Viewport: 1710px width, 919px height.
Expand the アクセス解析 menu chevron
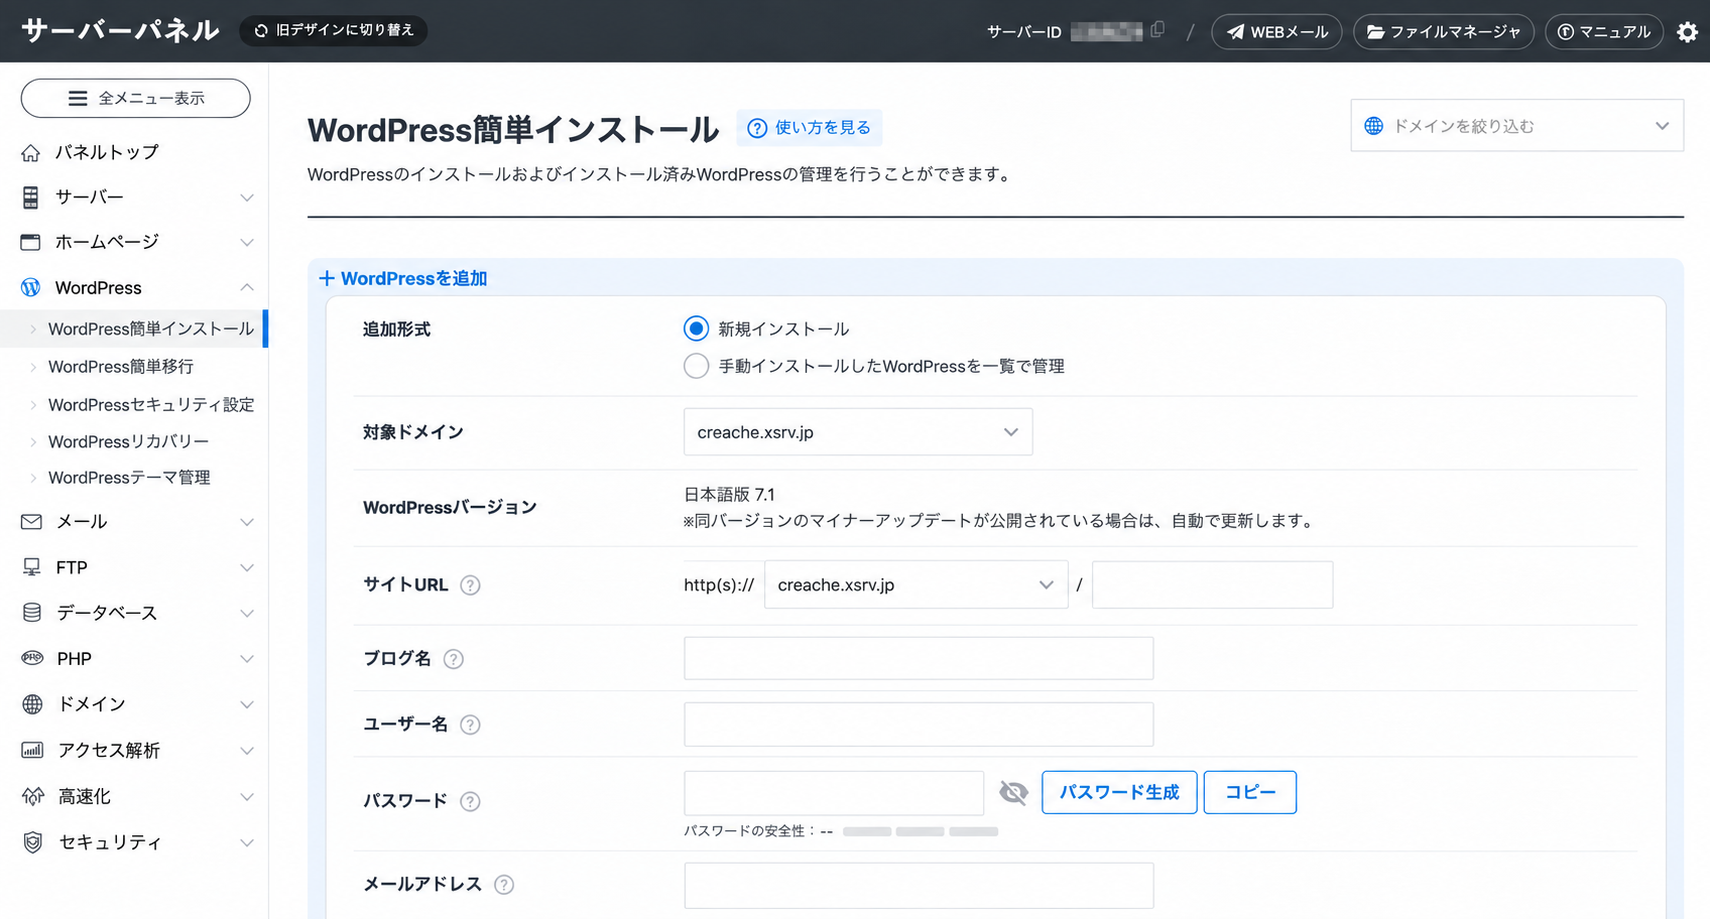pos(246,750)
